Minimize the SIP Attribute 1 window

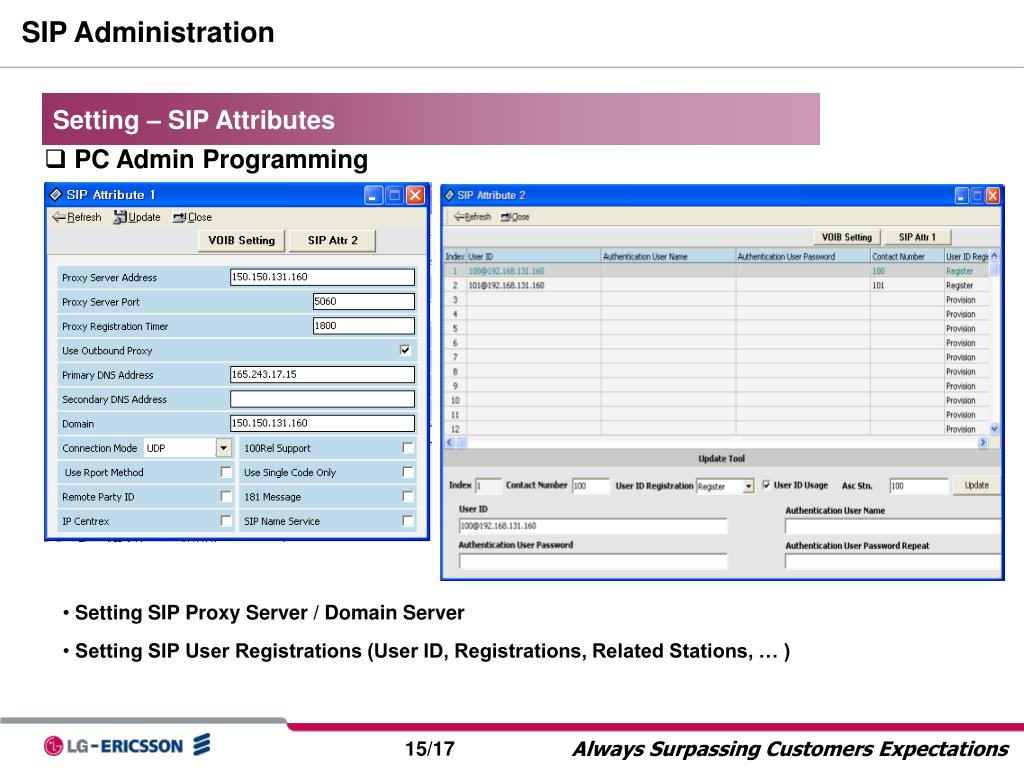pyautogui.click(x=373, y=195)
